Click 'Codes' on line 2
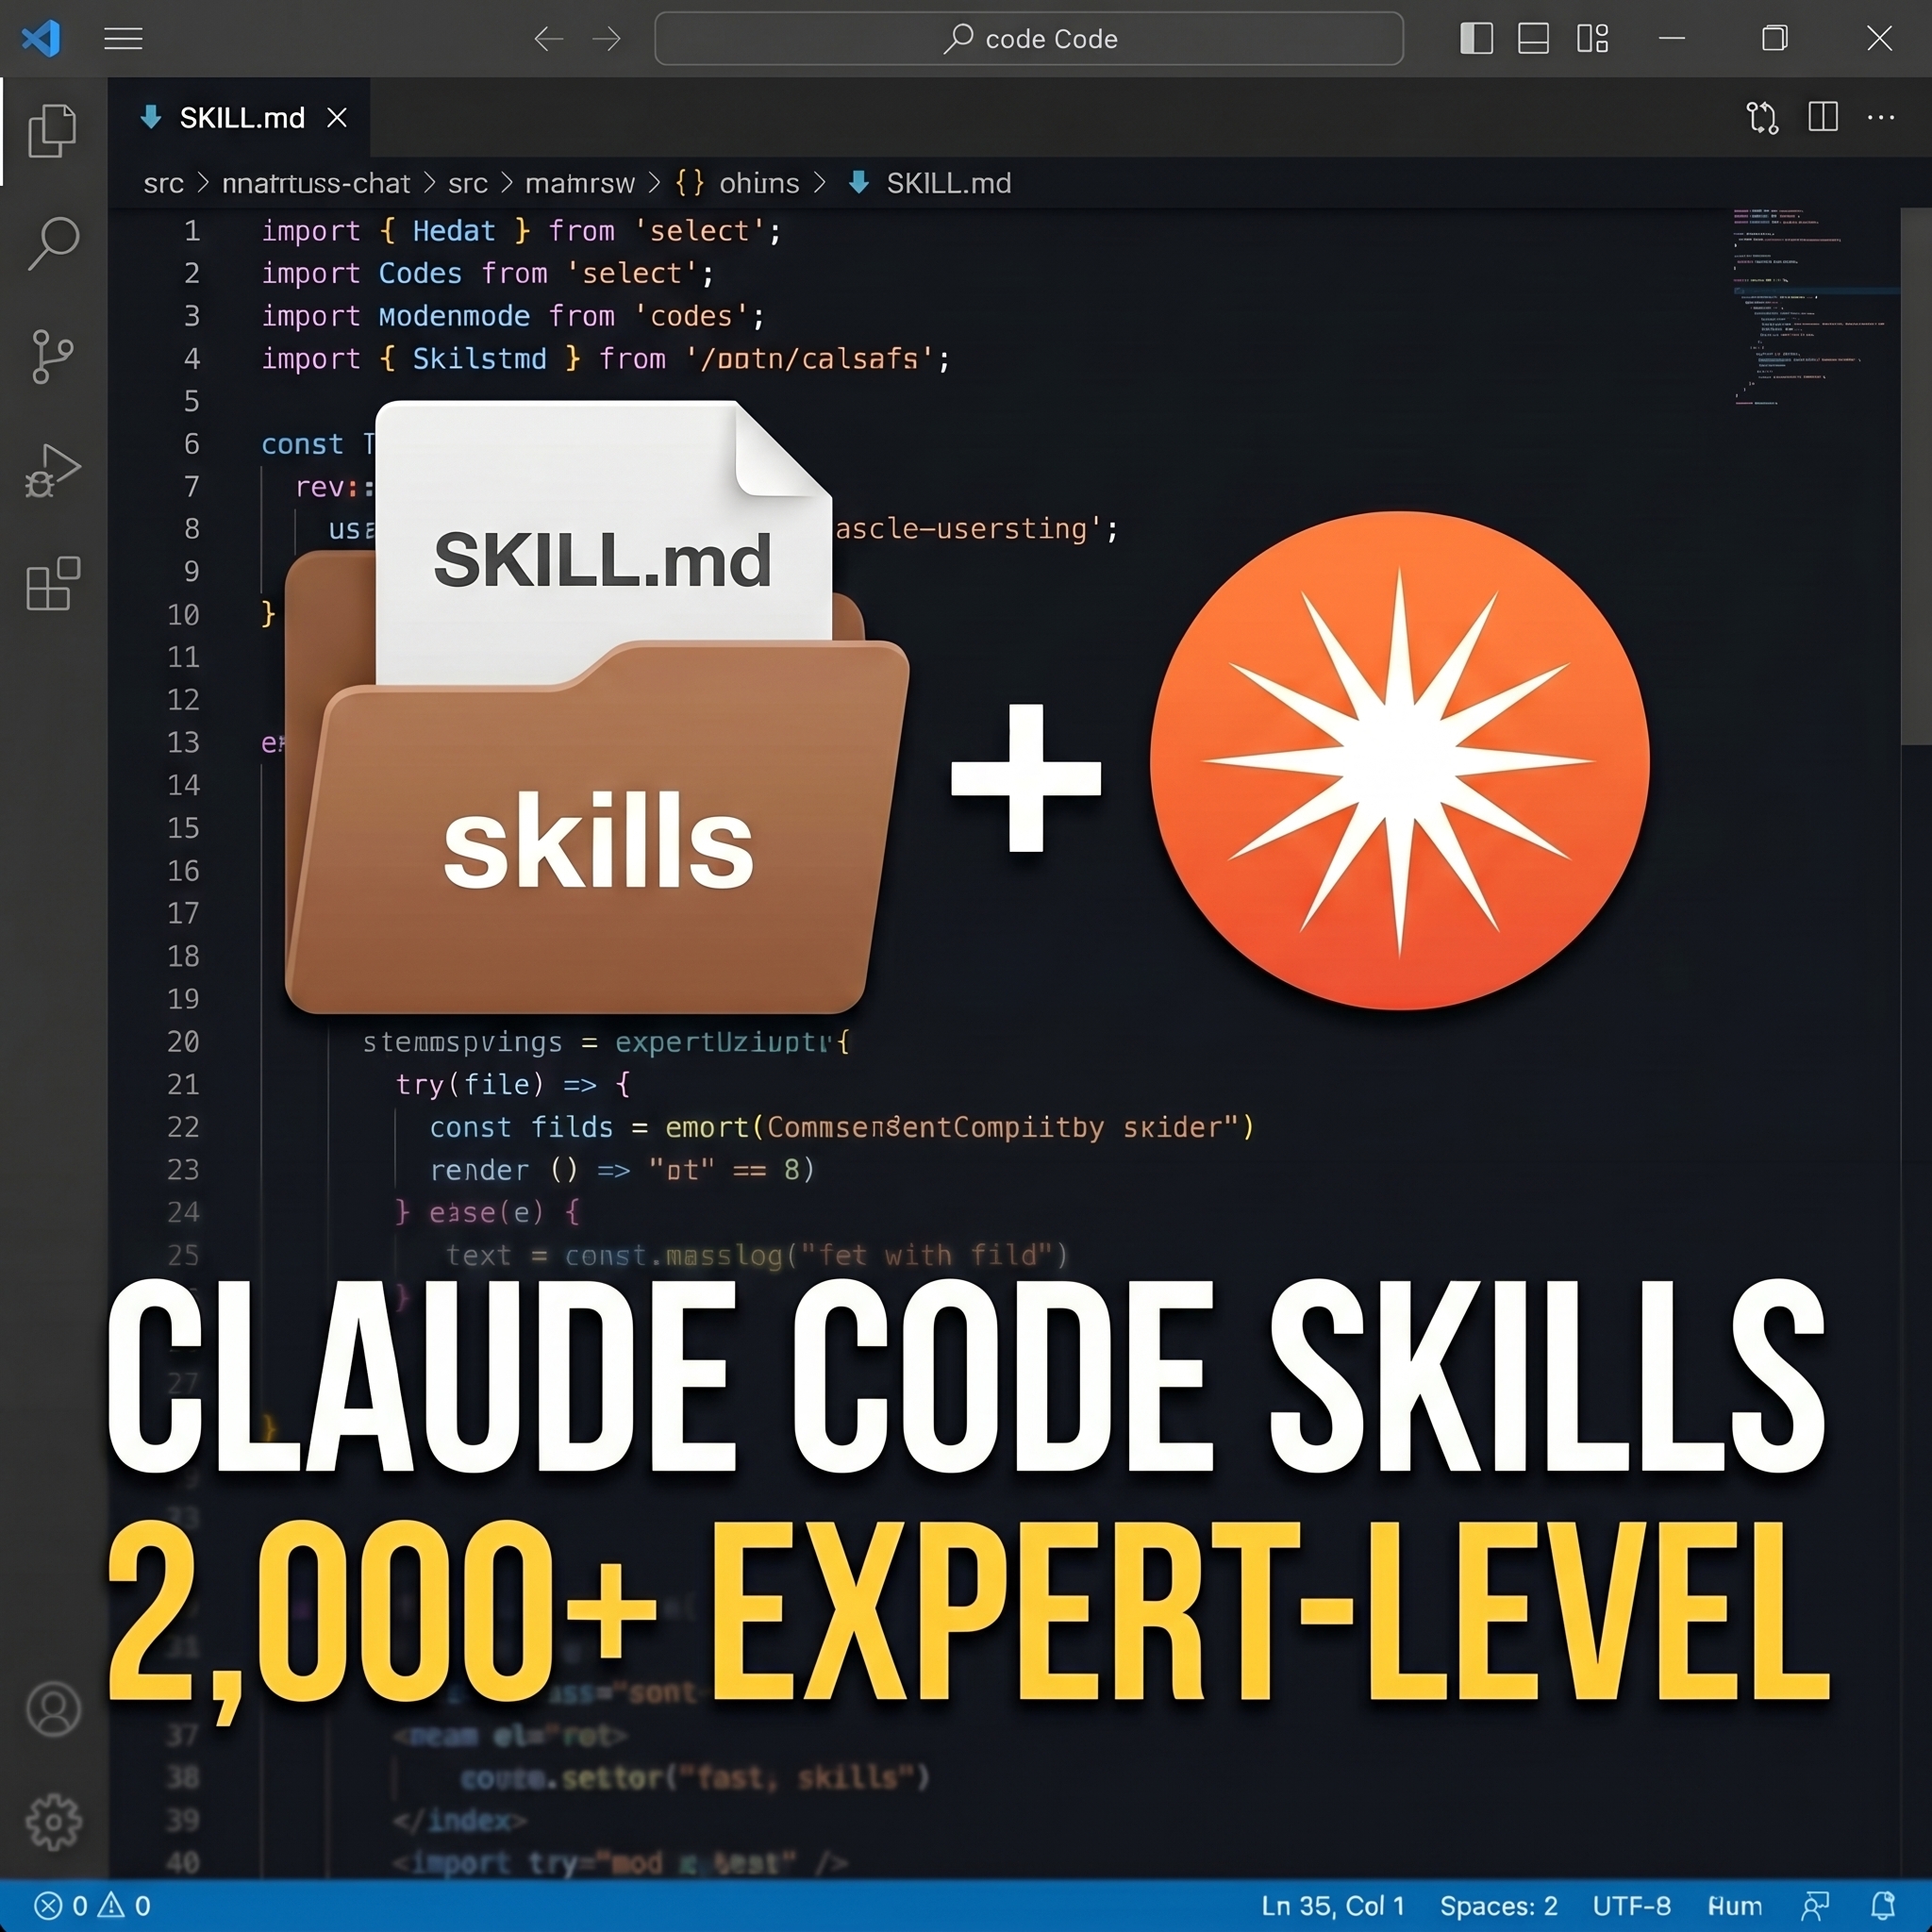Viewport: 1932px width, 1932px height. click(x=420, y=273)
